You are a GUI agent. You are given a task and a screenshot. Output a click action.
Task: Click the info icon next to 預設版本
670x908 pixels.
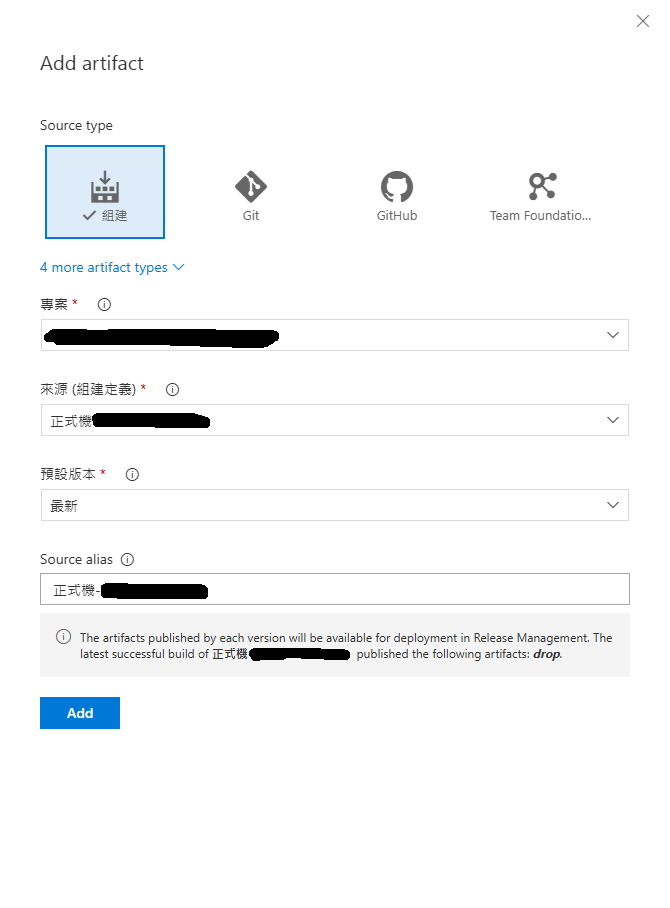(x=132, y=474)
